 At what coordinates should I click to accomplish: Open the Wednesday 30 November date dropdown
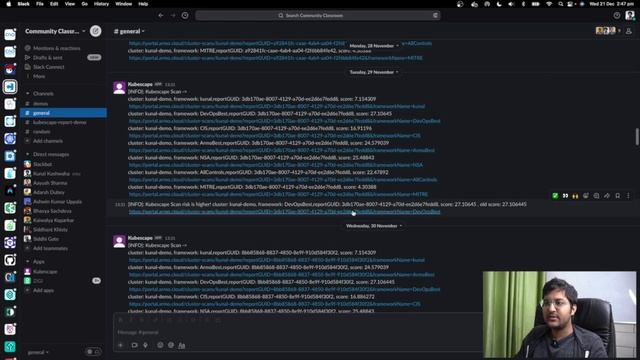(x=373, y=226)
